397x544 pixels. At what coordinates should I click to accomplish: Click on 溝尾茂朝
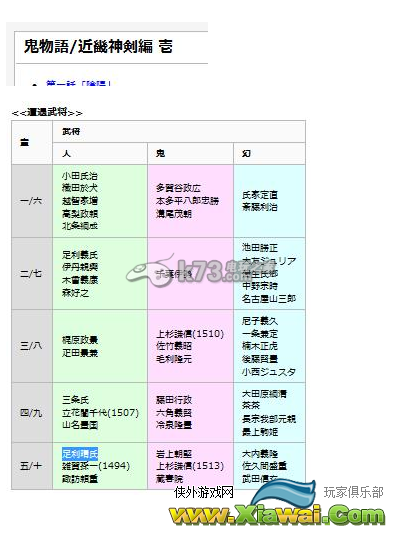(174, 213)
